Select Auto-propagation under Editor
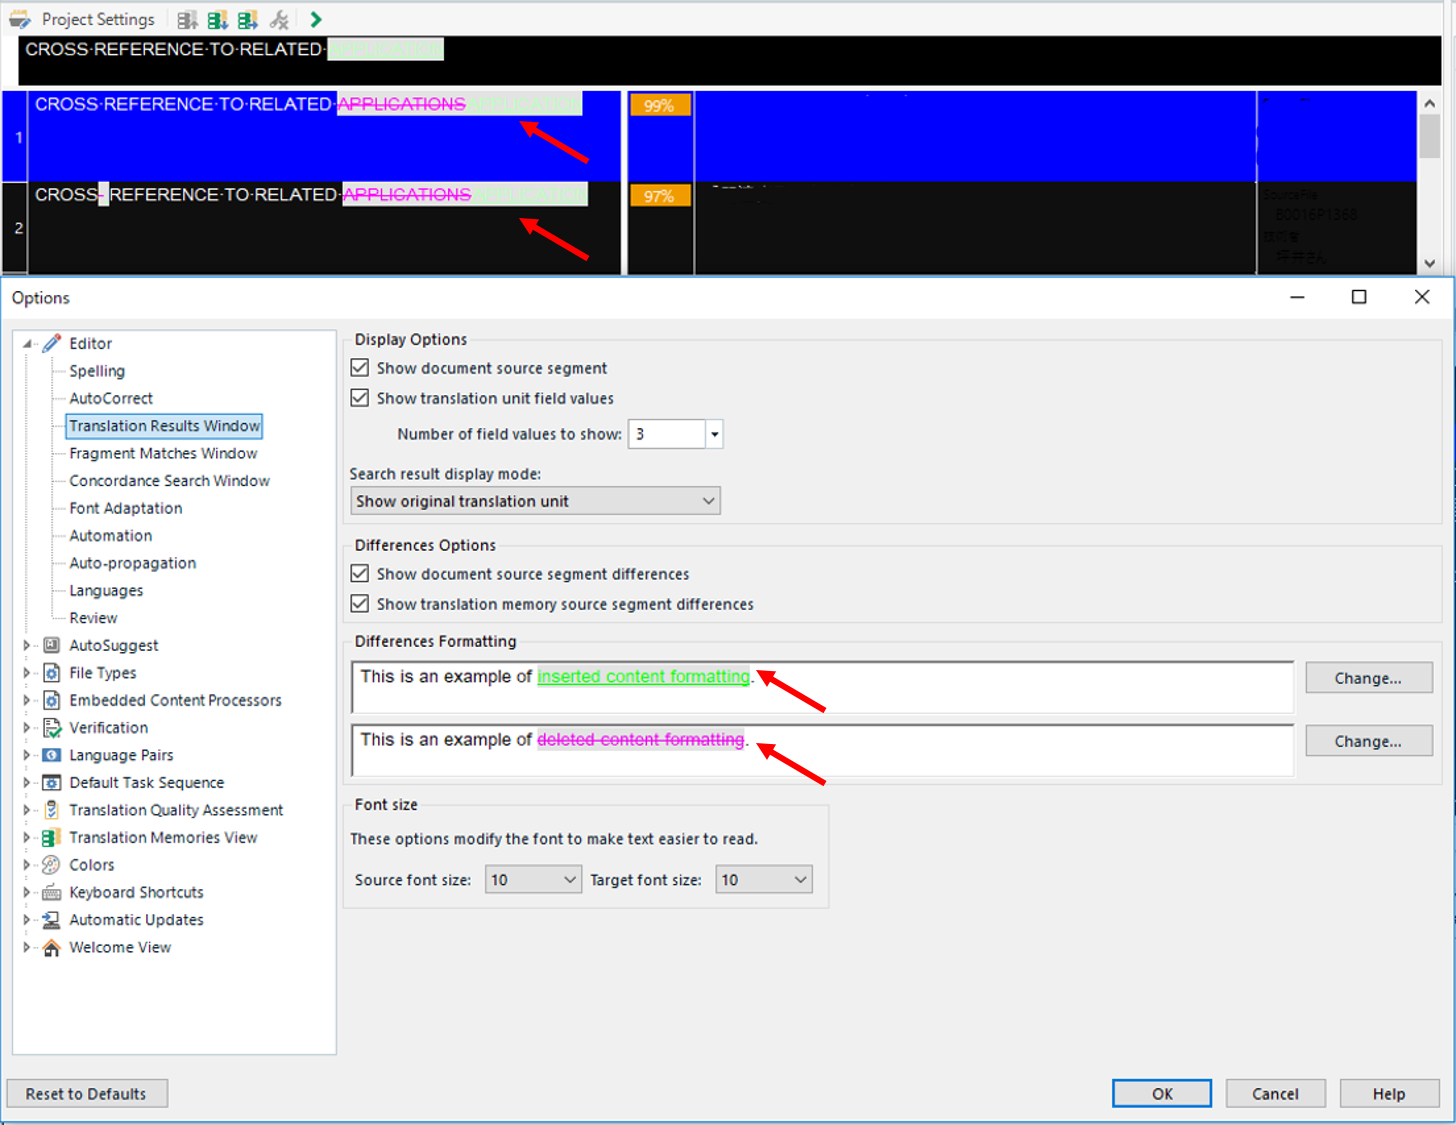 pos(132,563)
